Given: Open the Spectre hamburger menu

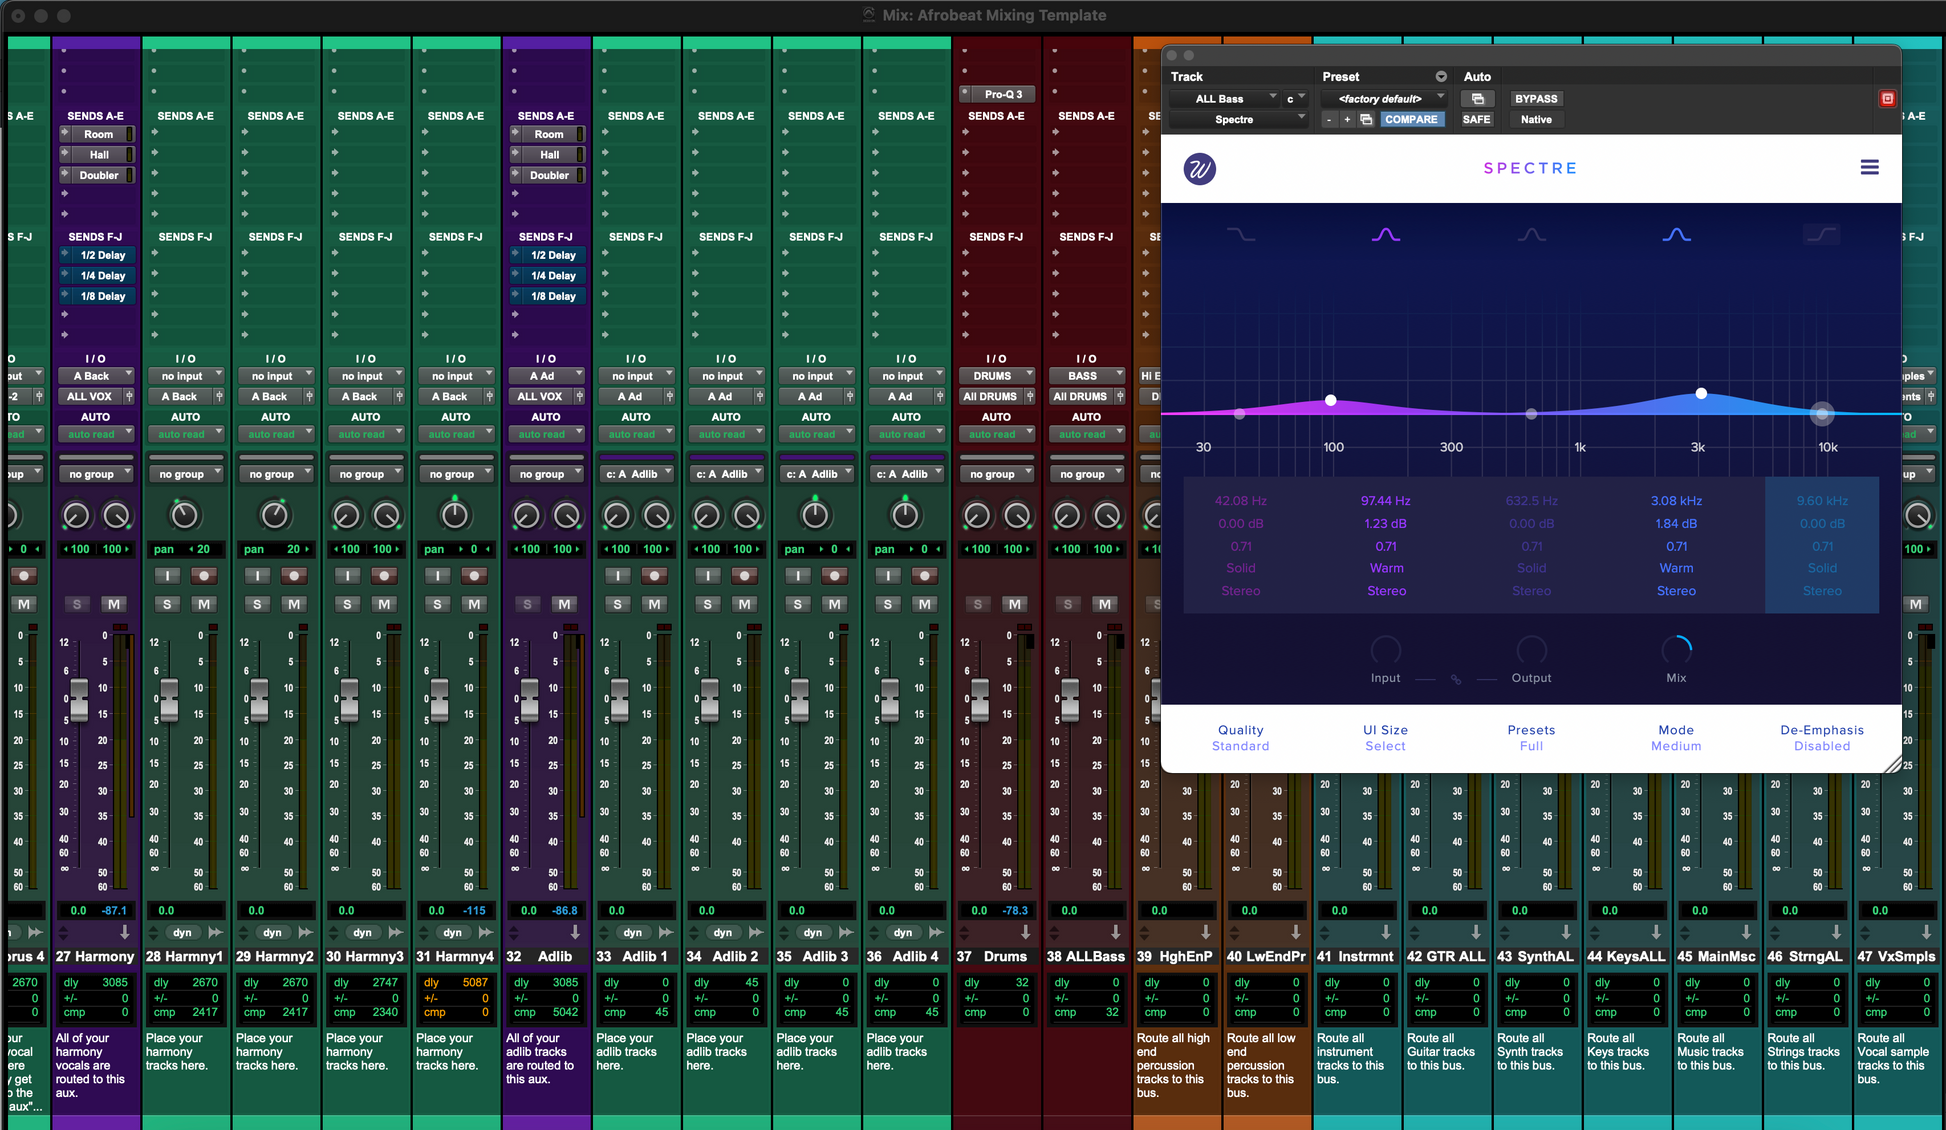Looking at the screenshot, I should point(1869,168).
